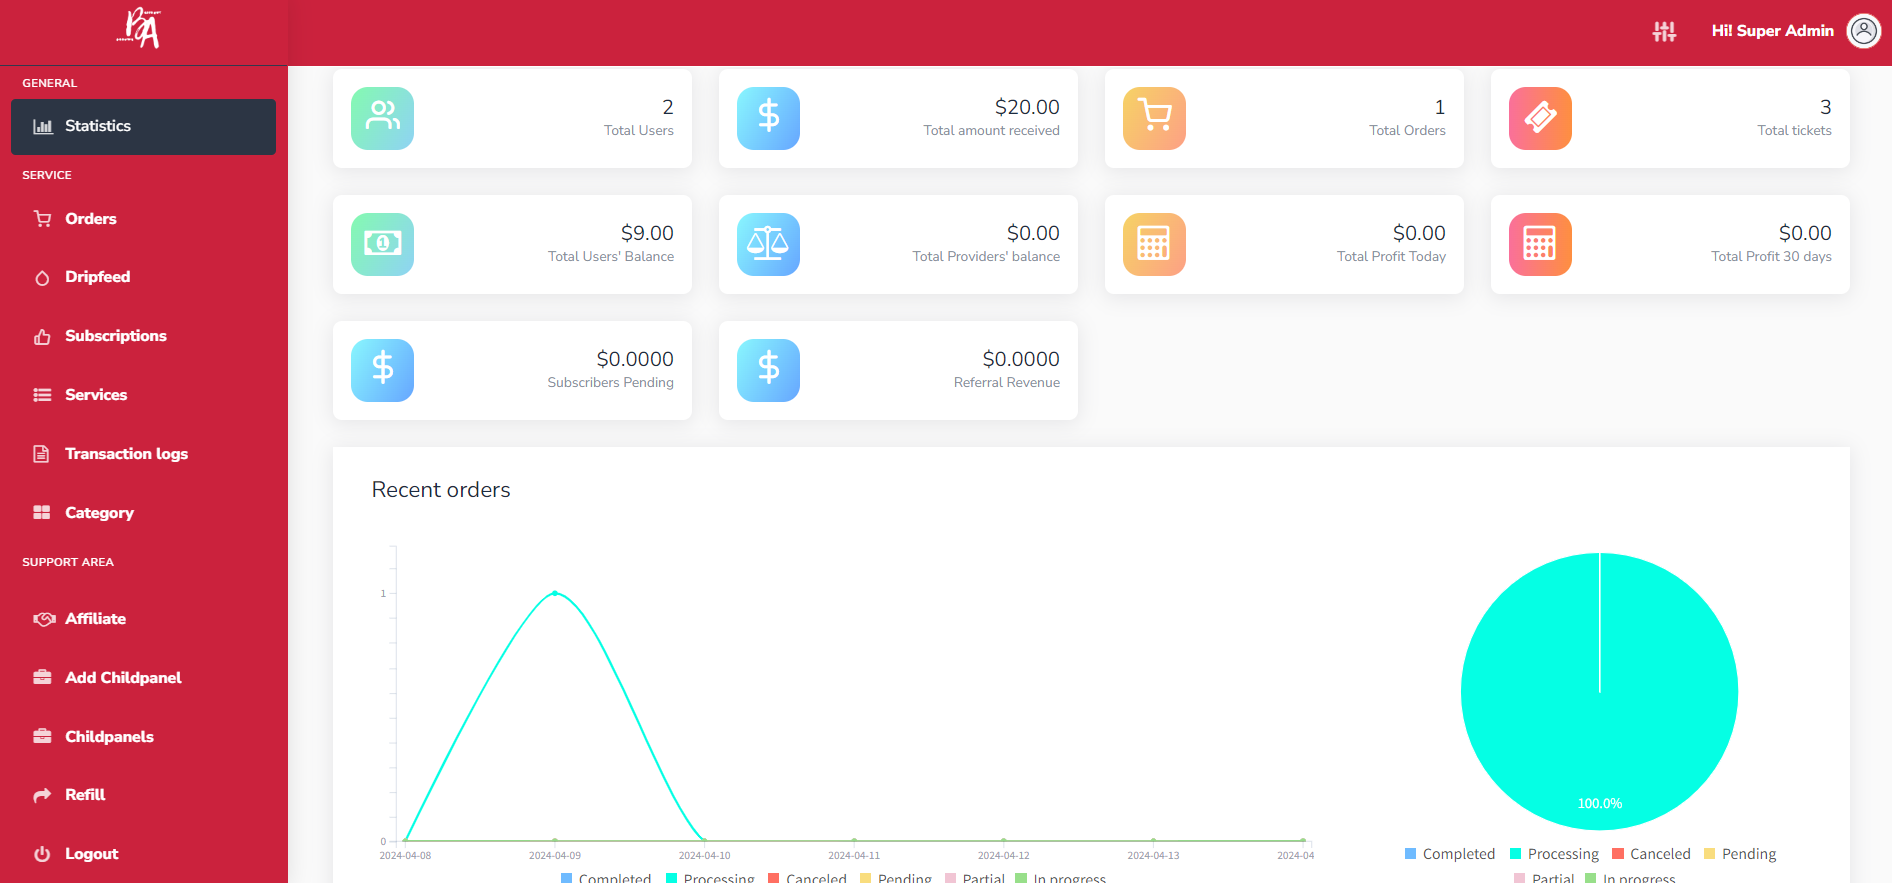
Task: Click the Total tickets ticket icon
Action: point(1540,118)
